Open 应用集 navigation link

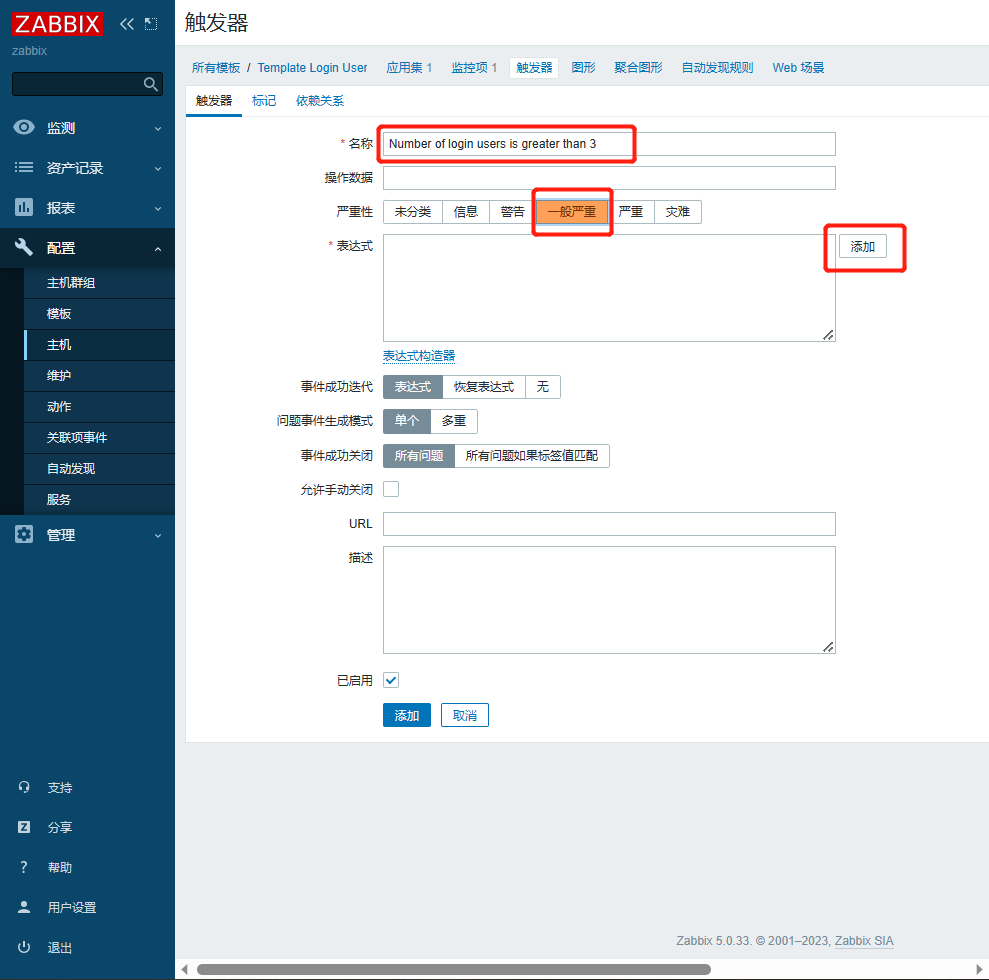pyautogui.click(x=404, y=67)
